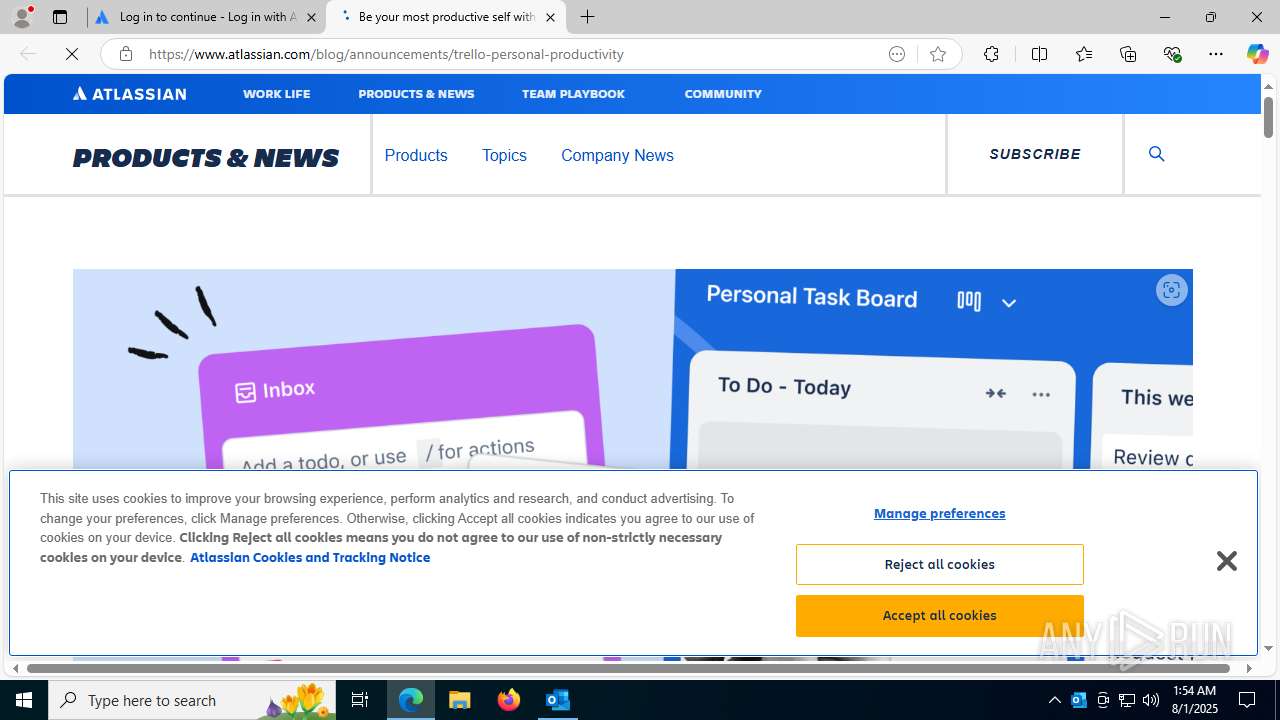Open the notification center icon
The image size is (1280, 720).
click(1247, 700)
